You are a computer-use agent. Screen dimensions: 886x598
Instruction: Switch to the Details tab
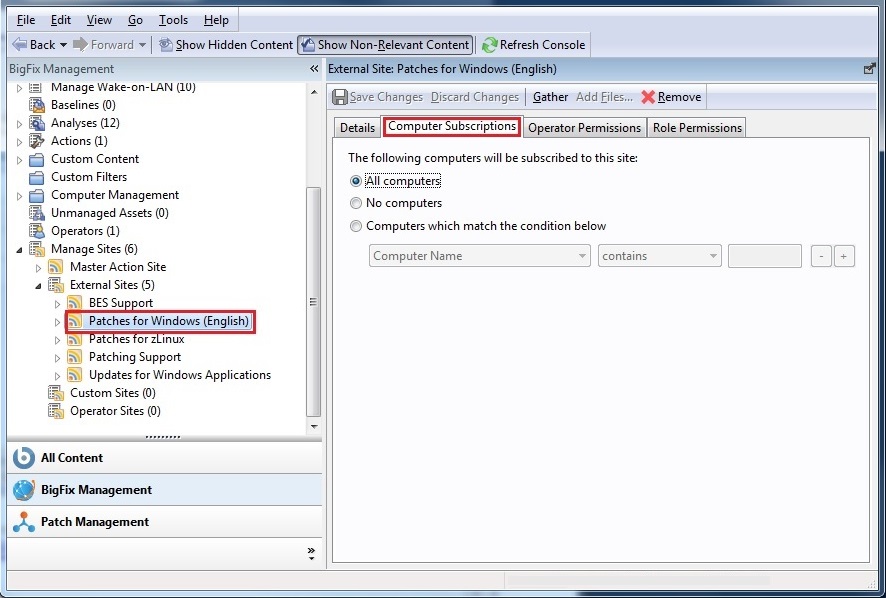[x=357, y=128]
